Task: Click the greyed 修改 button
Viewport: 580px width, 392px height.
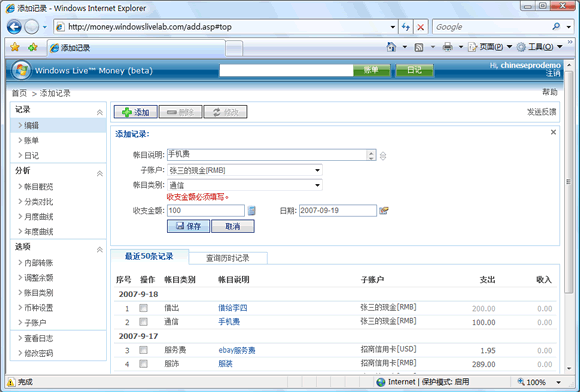Action: click(225, 112)
